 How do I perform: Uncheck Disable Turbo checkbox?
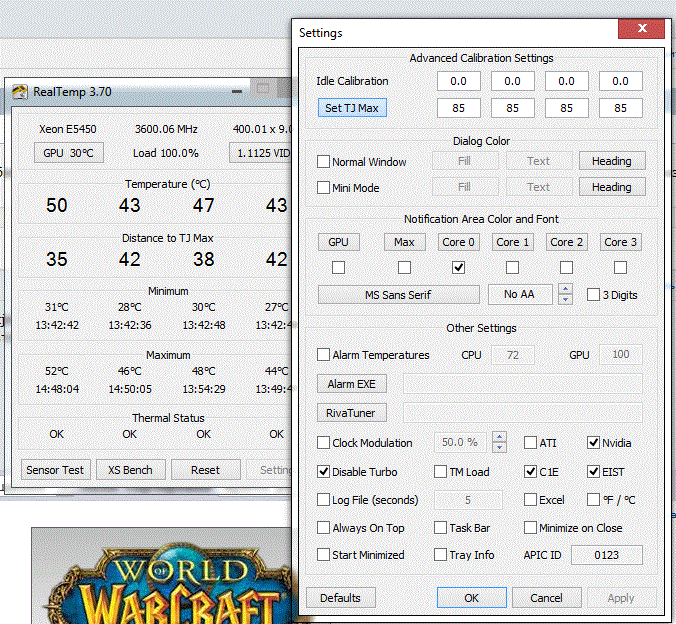click(323, 472)
